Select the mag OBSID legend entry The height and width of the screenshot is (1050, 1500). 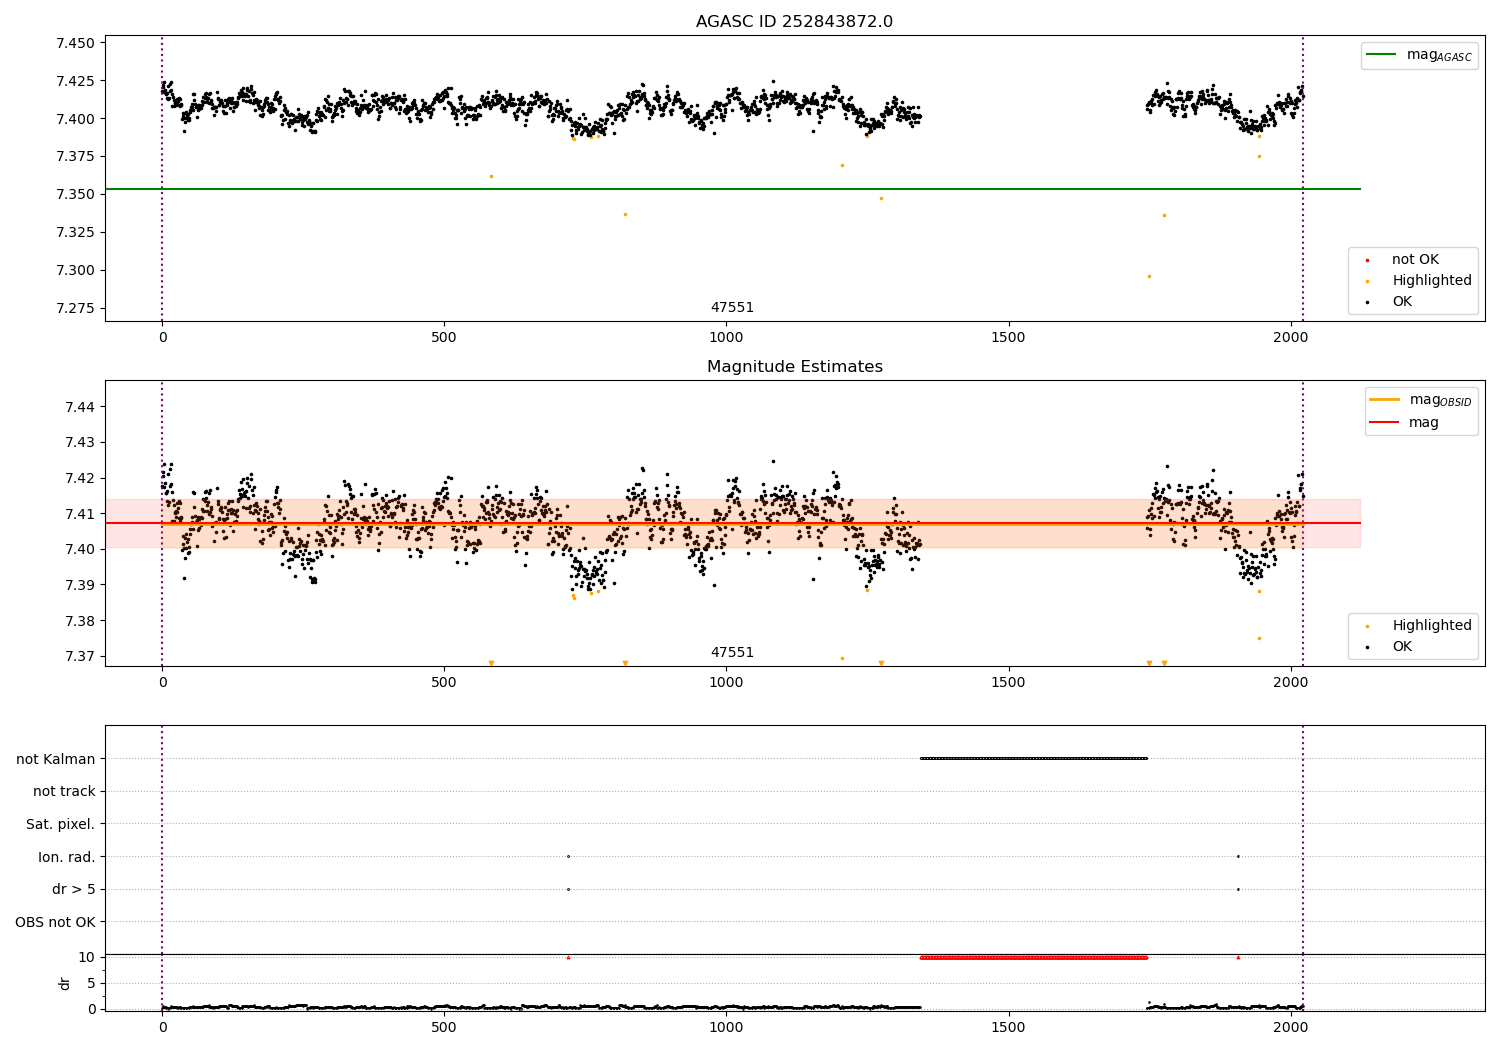(x=1420, y=400)
